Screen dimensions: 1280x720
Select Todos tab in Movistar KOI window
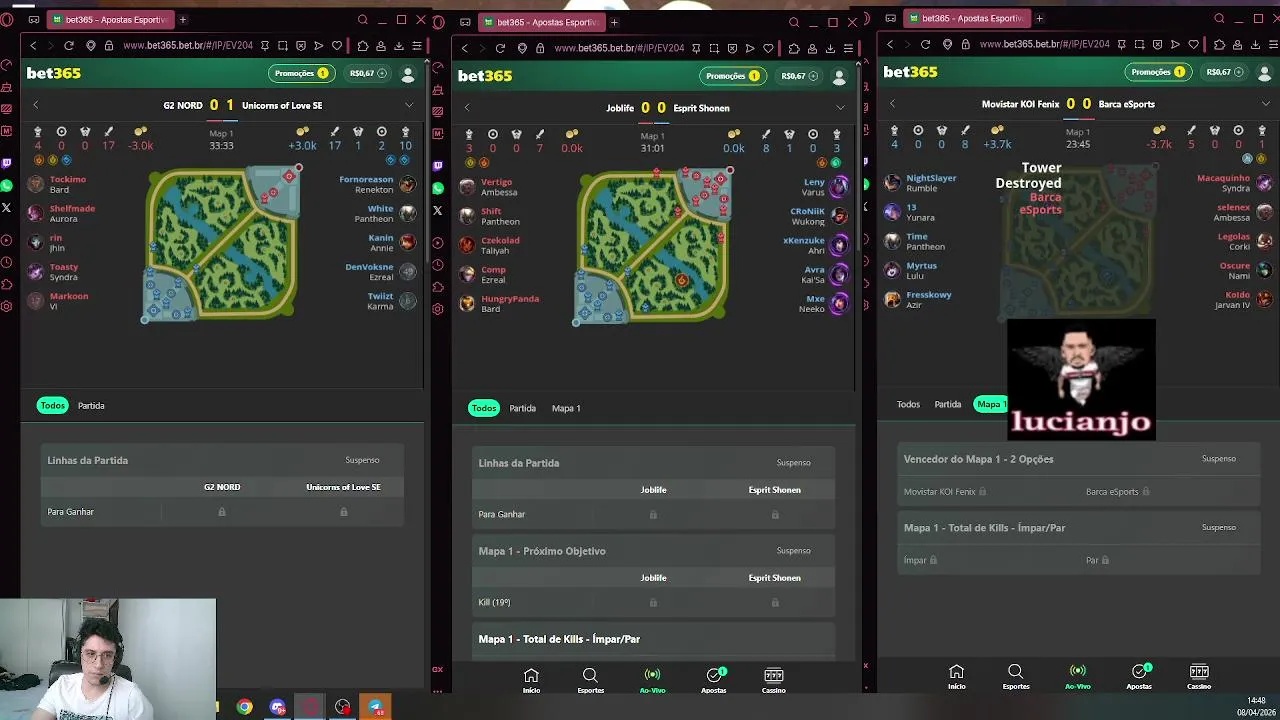click(908, 404)
